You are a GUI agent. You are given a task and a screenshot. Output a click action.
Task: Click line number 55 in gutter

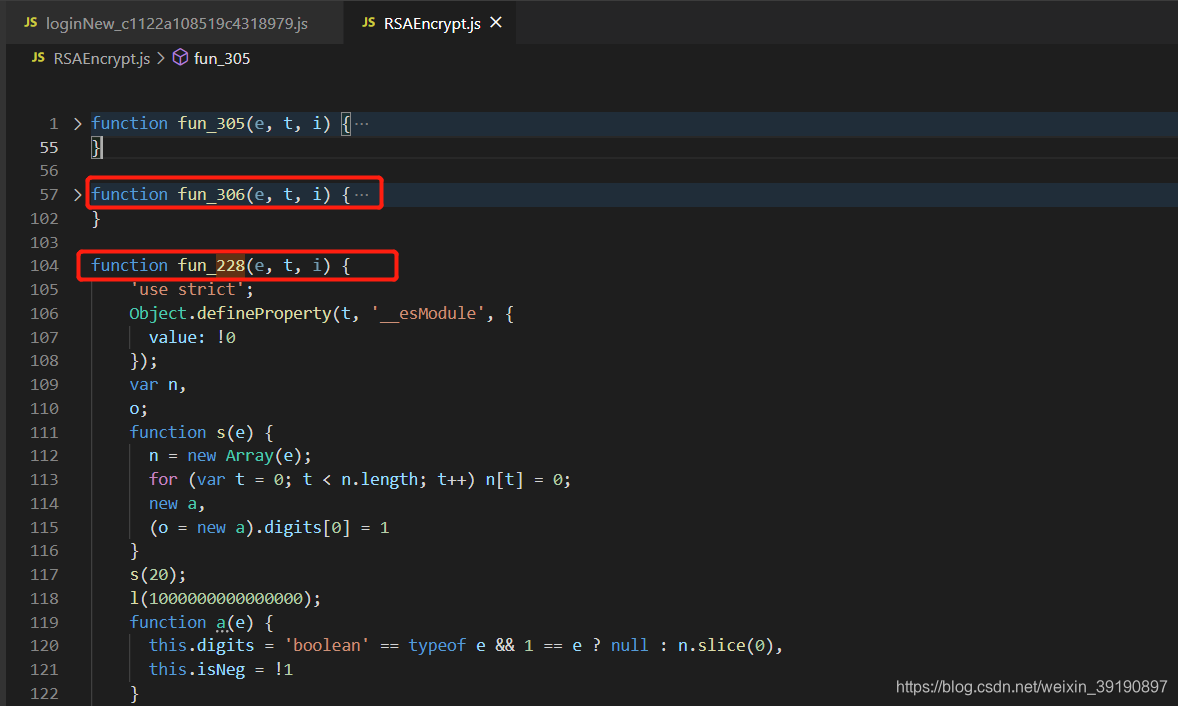[x=49, y=147]
